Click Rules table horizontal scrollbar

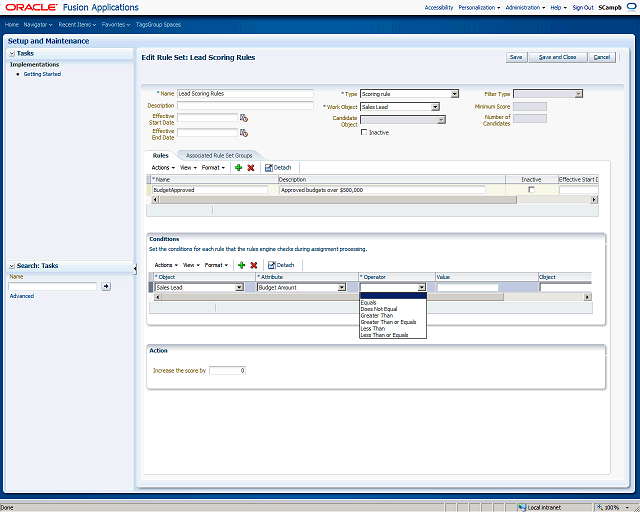click(x=338, y=200)
